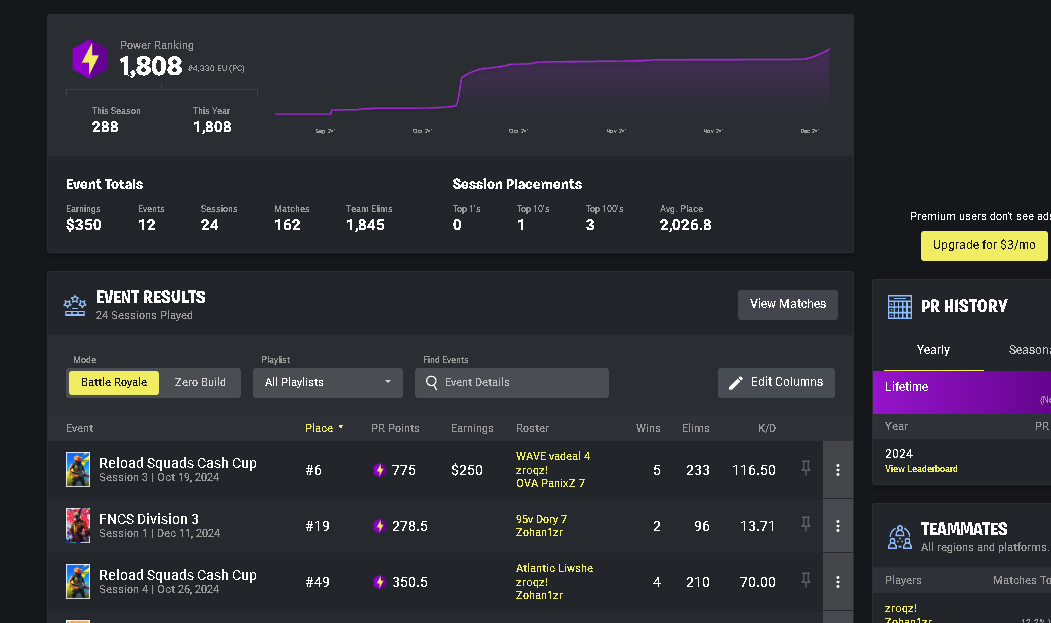Open roster player 95v Dory 7
Viewport: 1051px width, 623px height.
click(541, 519)
